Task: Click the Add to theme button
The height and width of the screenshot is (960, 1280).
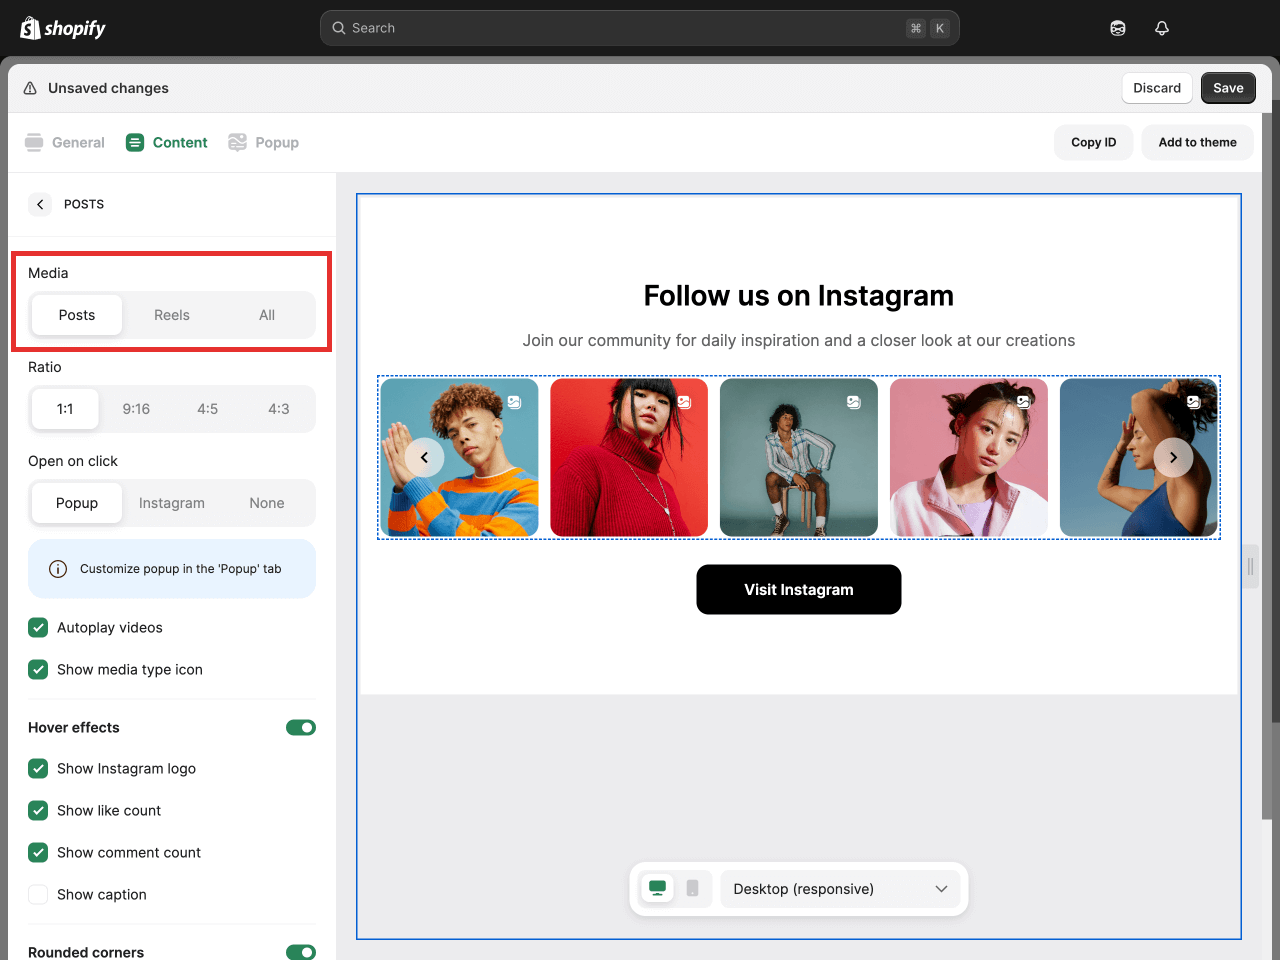Action: pyautogui.click(x=1197, y=143)
